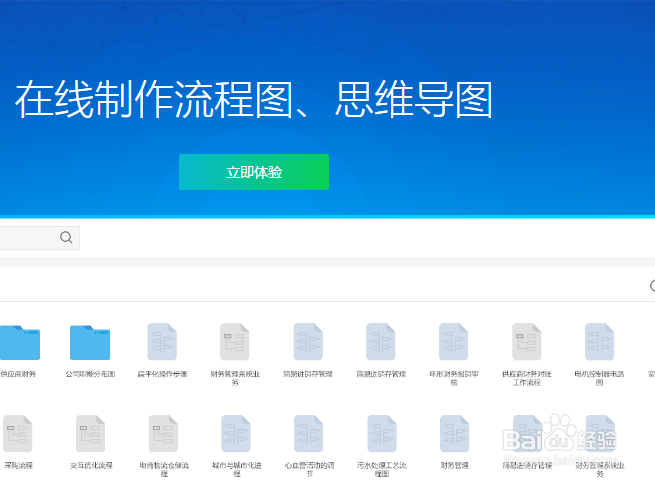Click the magnifier search icon
655x484 pixels.
point(66,237)
